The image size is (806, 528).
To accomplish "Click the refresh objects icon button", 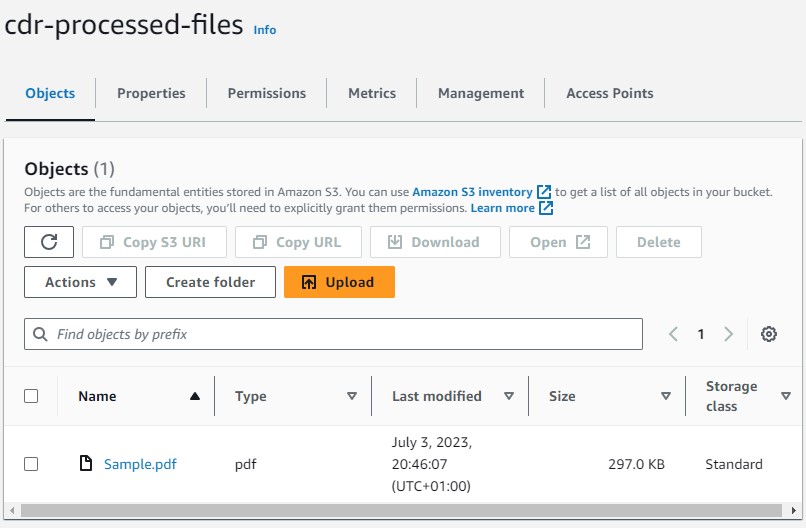I will [48, 242].
